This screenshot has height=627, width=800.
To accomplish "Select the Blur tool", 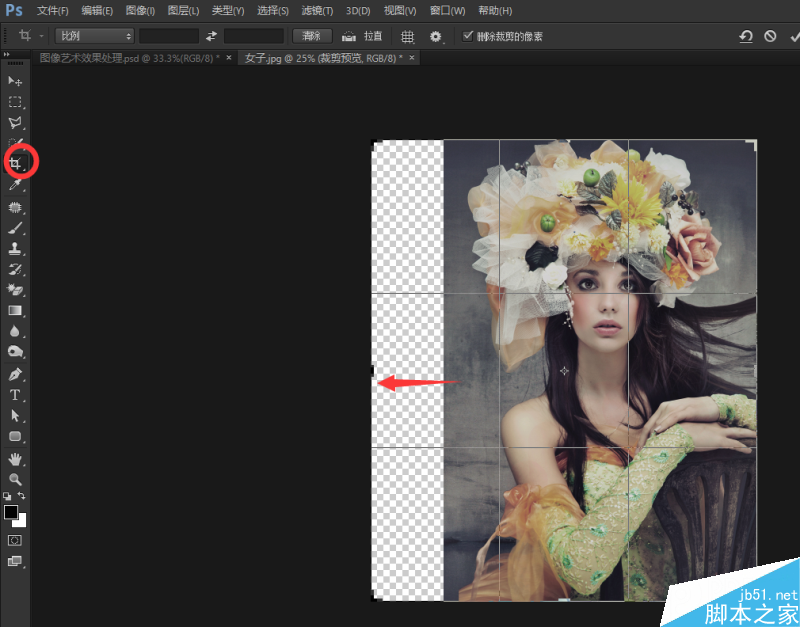I will click(15, 332).
